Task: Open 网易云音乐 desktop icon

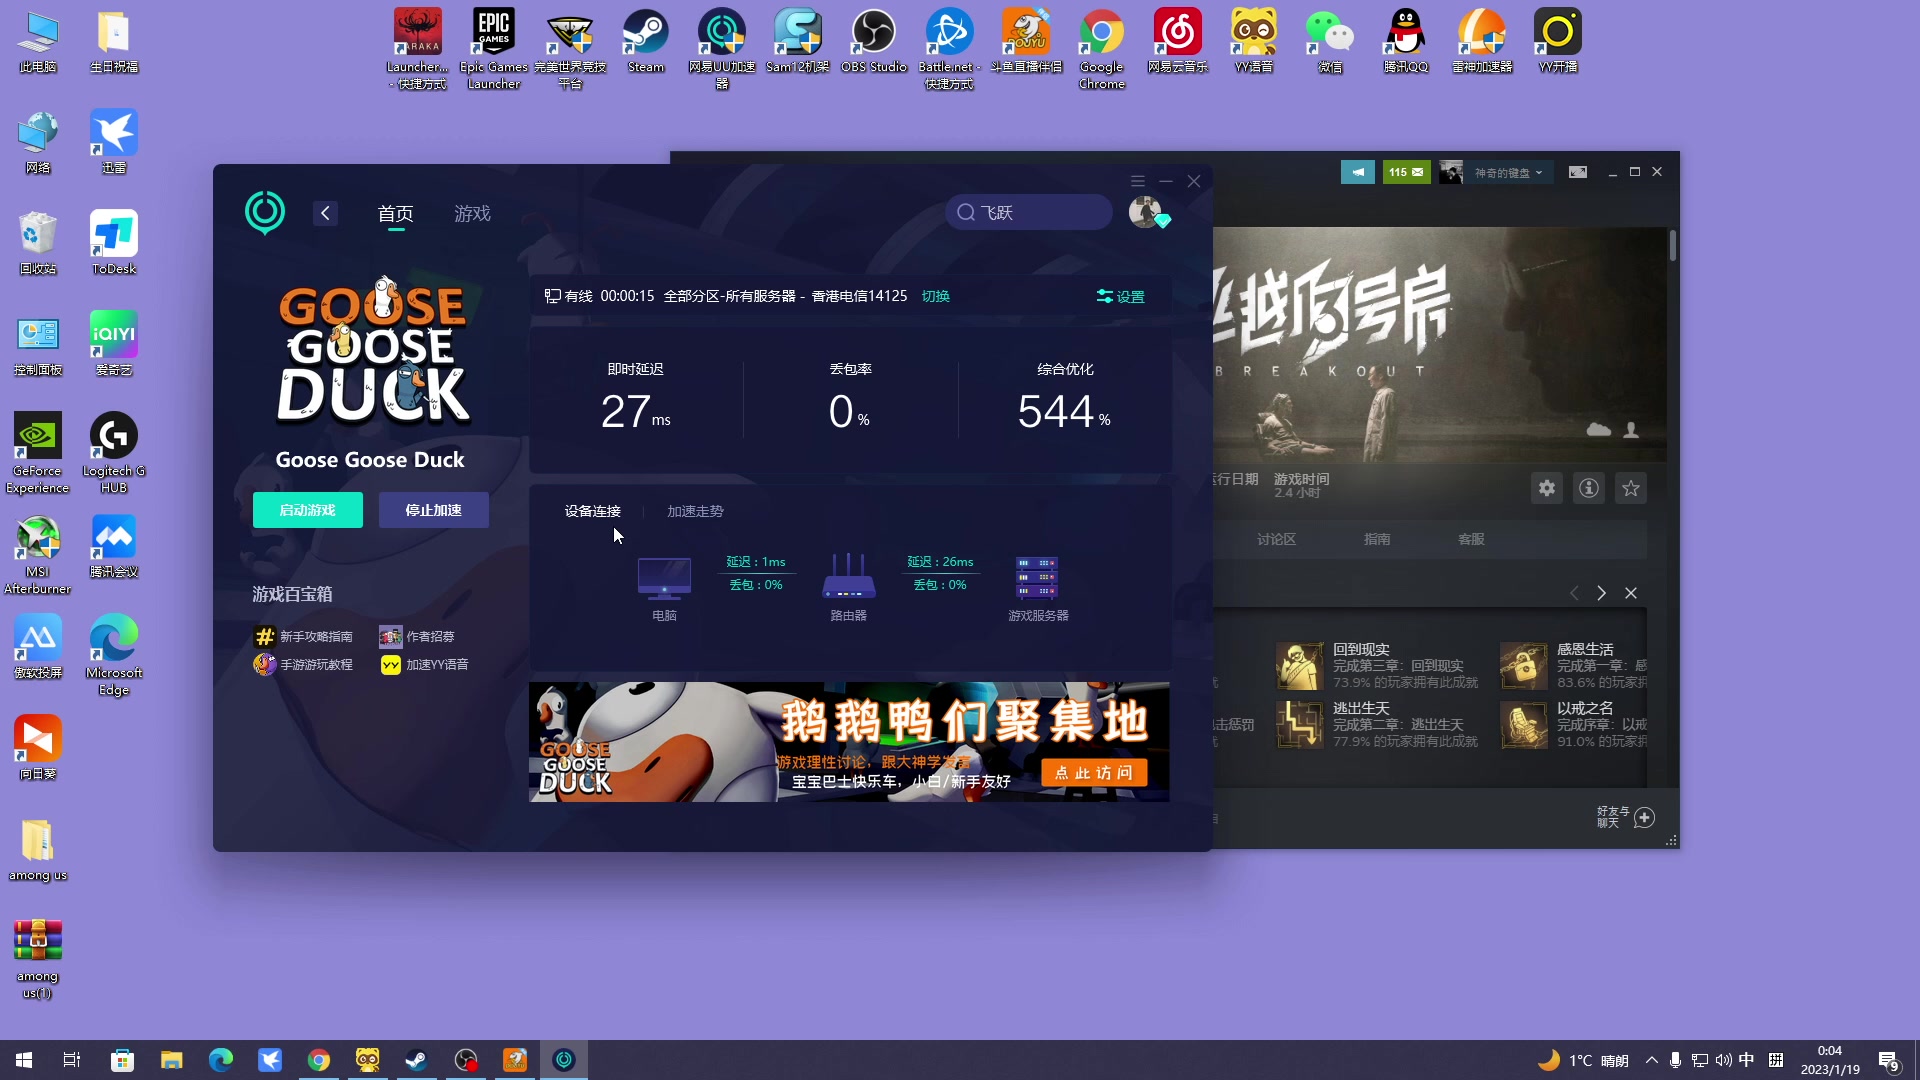Action: pos(1177,41)
